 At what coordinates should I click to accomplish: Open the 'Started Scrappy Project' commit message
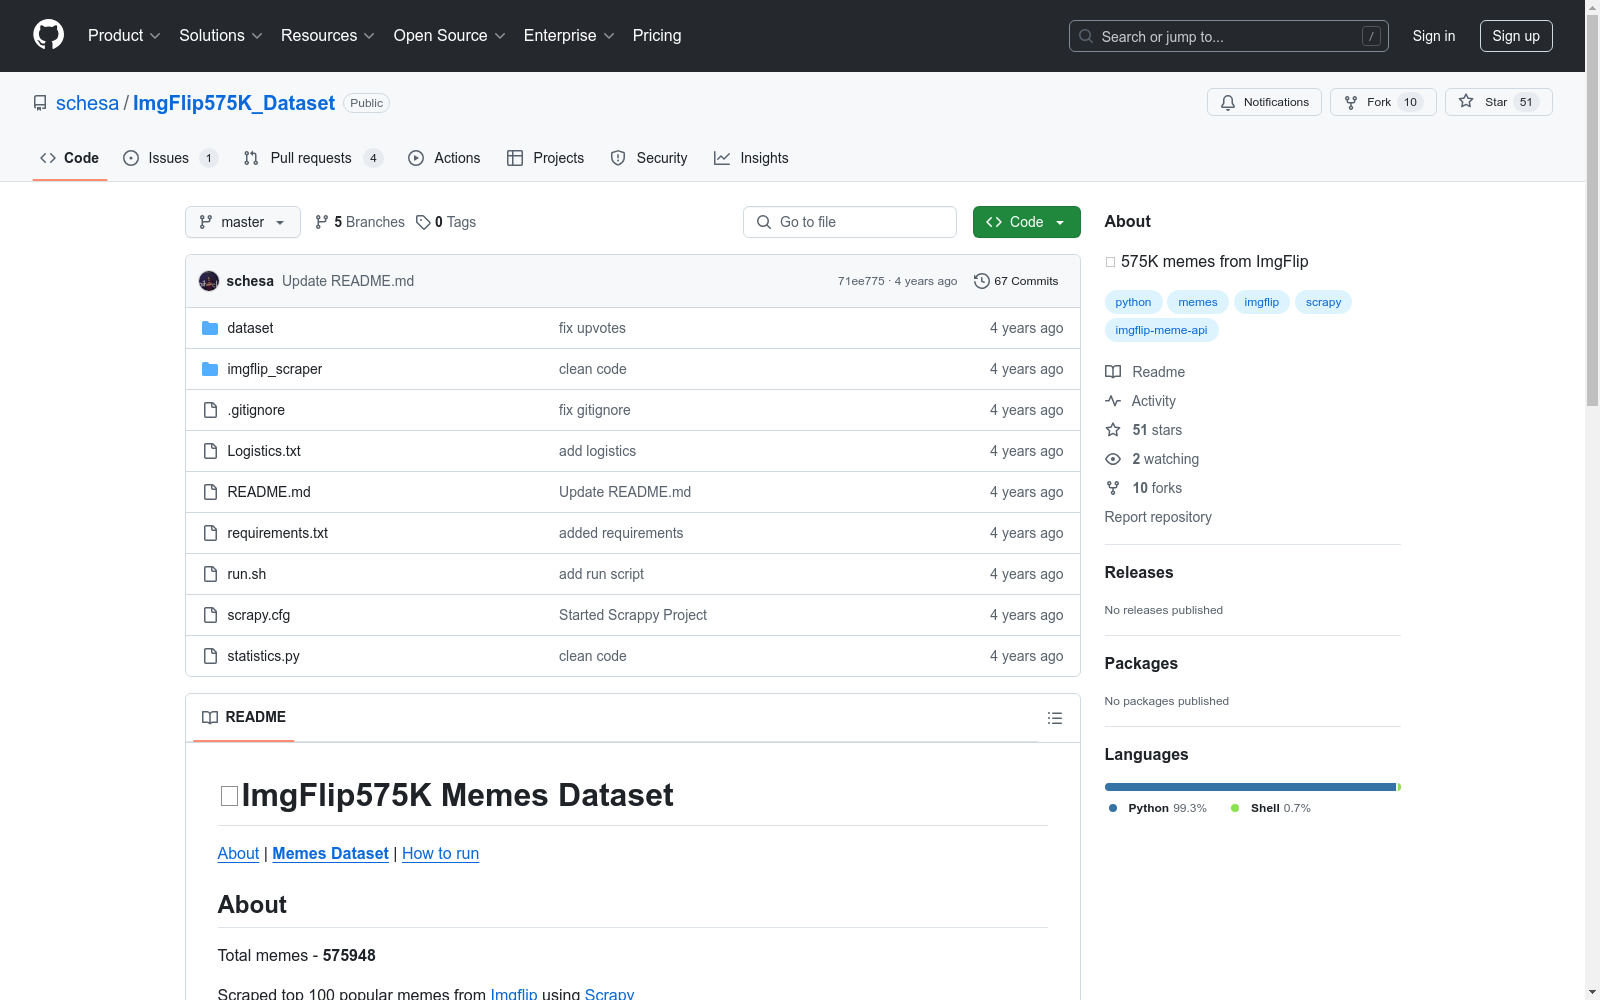(x=633, y=615)
